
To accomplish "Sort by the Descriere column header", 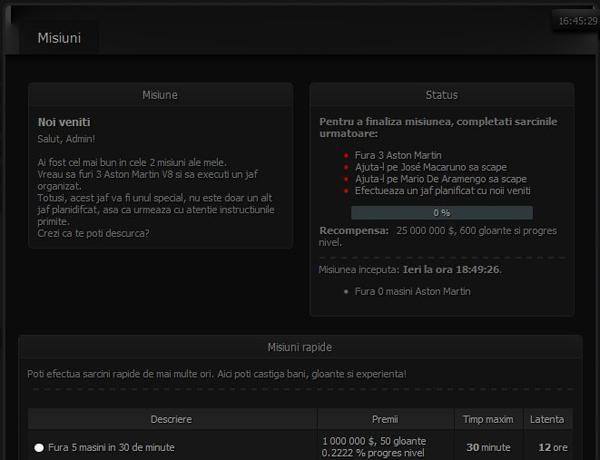I will (x=171, y=419).
